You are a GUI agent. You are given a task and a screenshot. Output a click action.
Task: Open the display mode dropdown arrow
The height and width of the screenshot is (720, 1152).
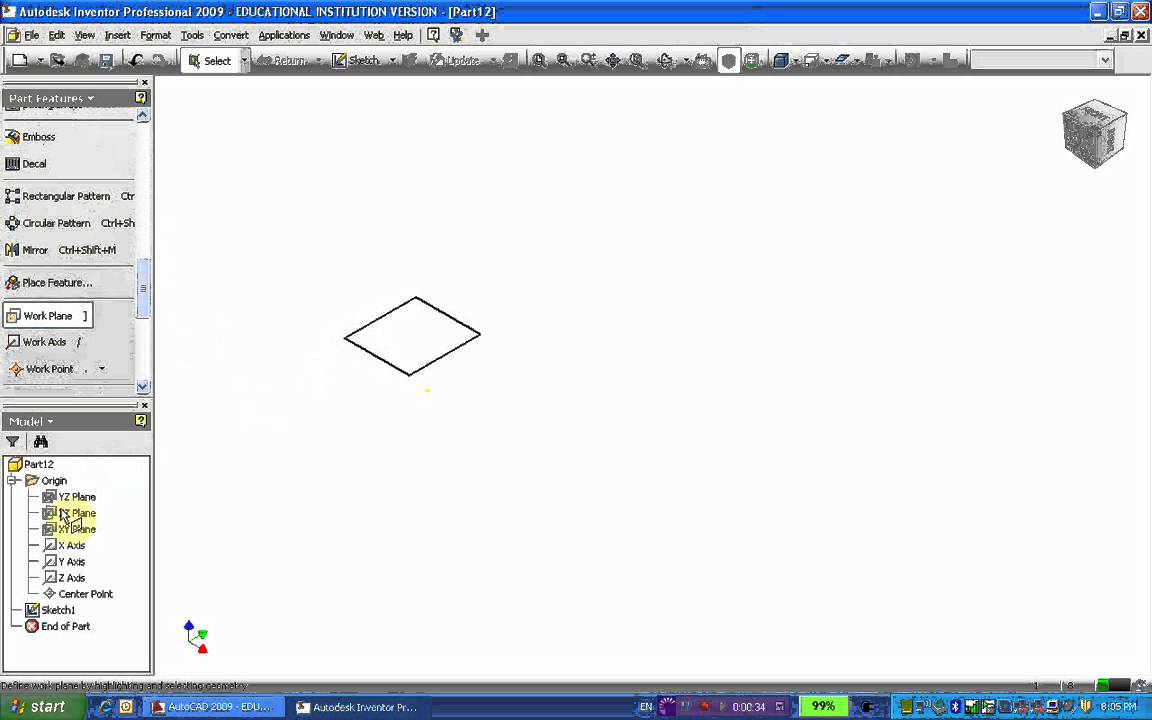(795, 61)
